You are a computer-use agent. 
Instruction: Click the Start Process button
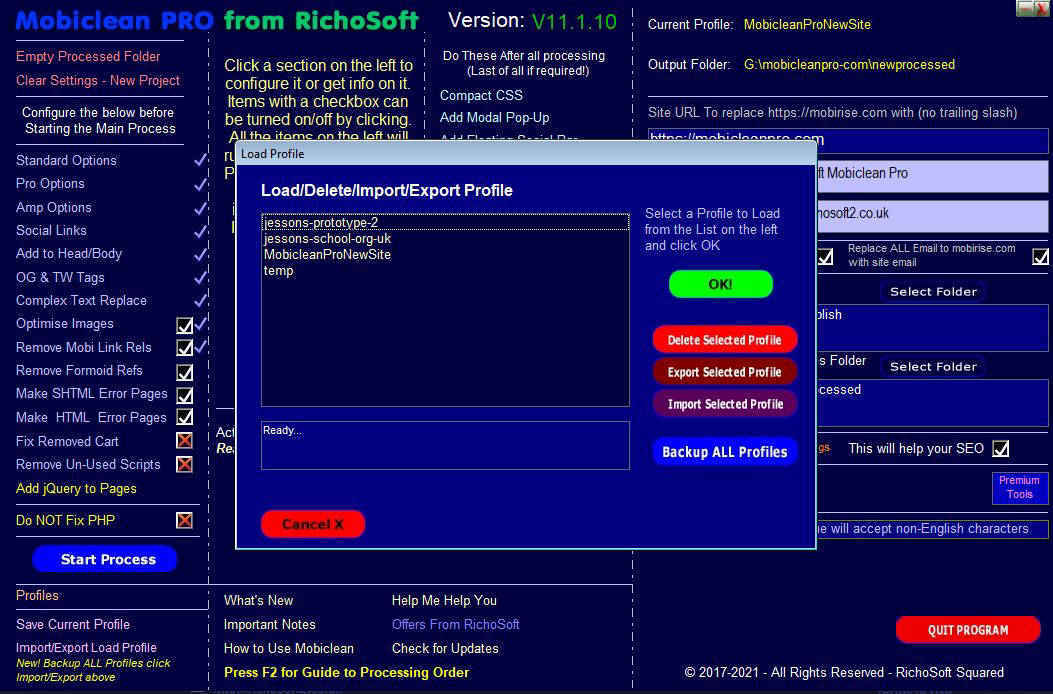(x=105, y=559)
